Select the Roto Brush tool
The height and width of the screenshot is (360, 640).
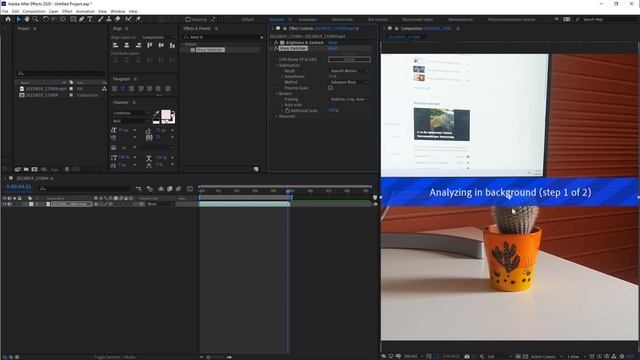pos(128,19)
